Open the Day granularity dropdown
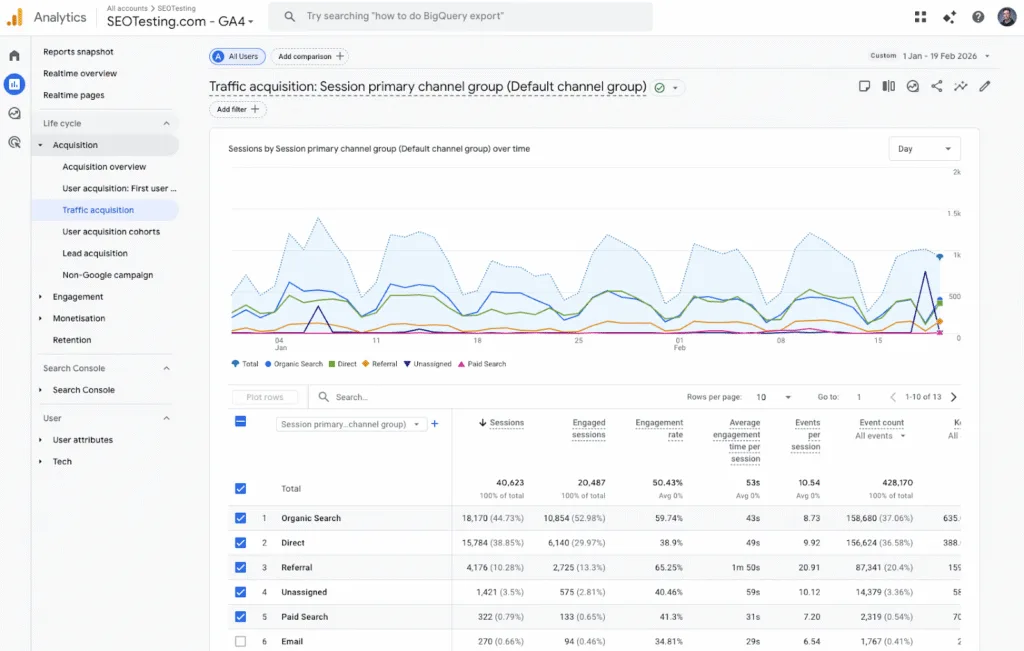 tap(923, 148)
